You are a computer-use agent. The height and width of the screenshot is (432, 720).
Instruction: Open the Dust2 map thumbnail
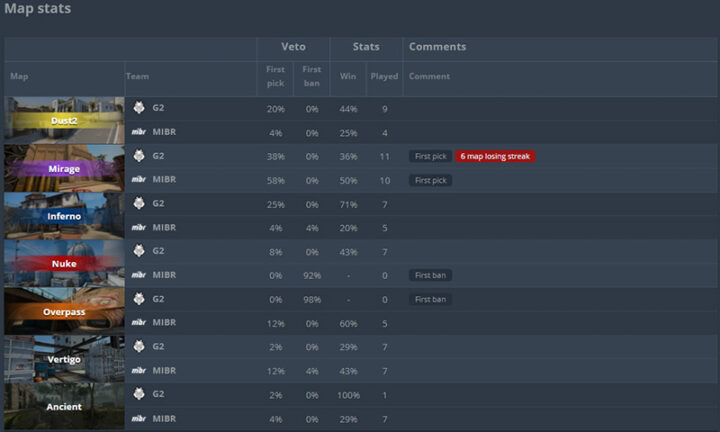(x=64, y=120)
